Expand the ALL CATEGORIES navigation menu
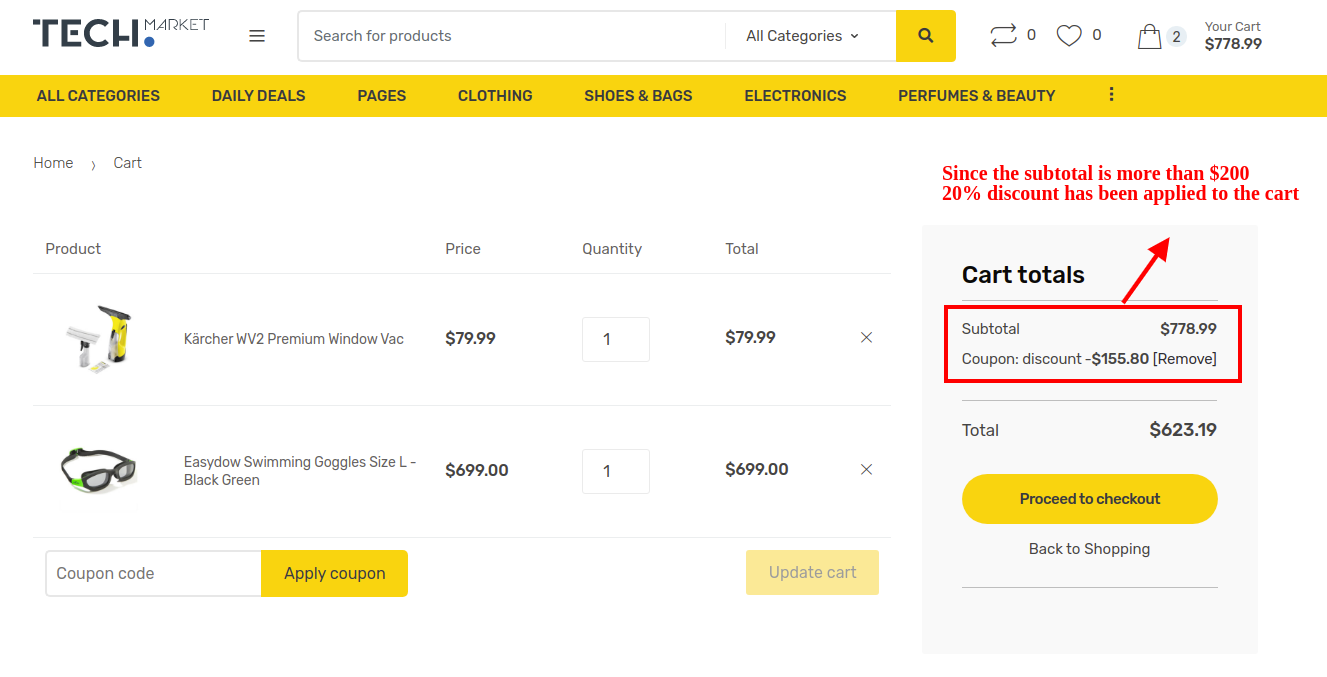Screen dimensions: 1327x677 point(97,95)
